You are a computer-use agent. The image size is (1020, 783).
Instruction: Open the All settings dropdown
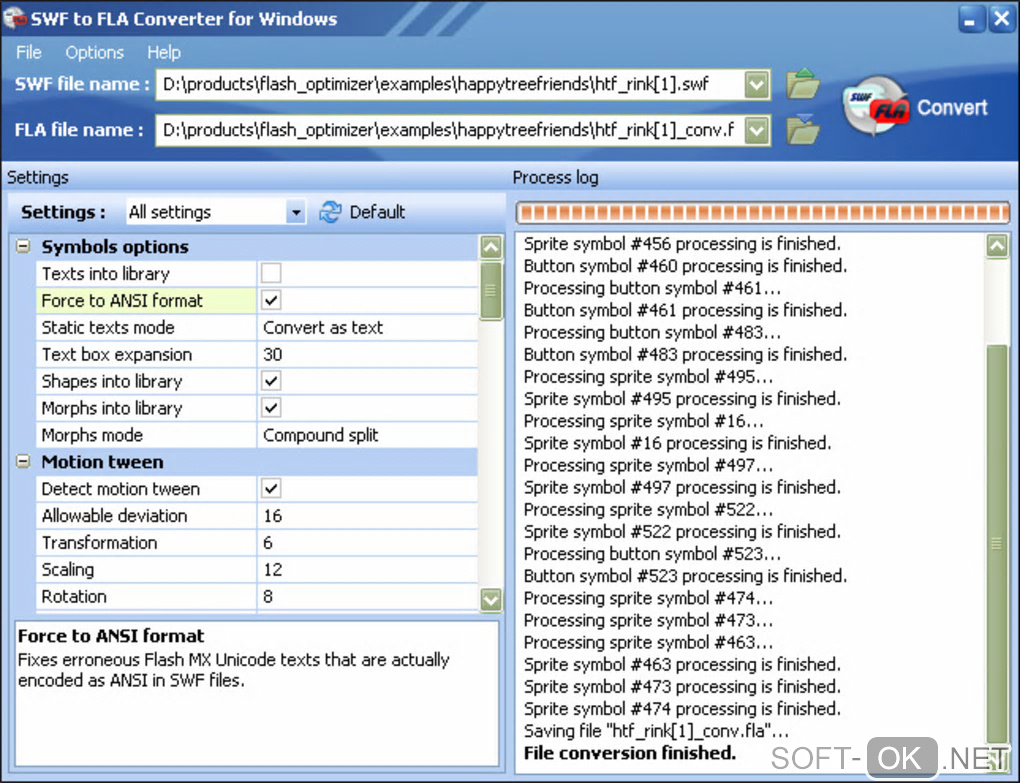click(x=296, y=212)
